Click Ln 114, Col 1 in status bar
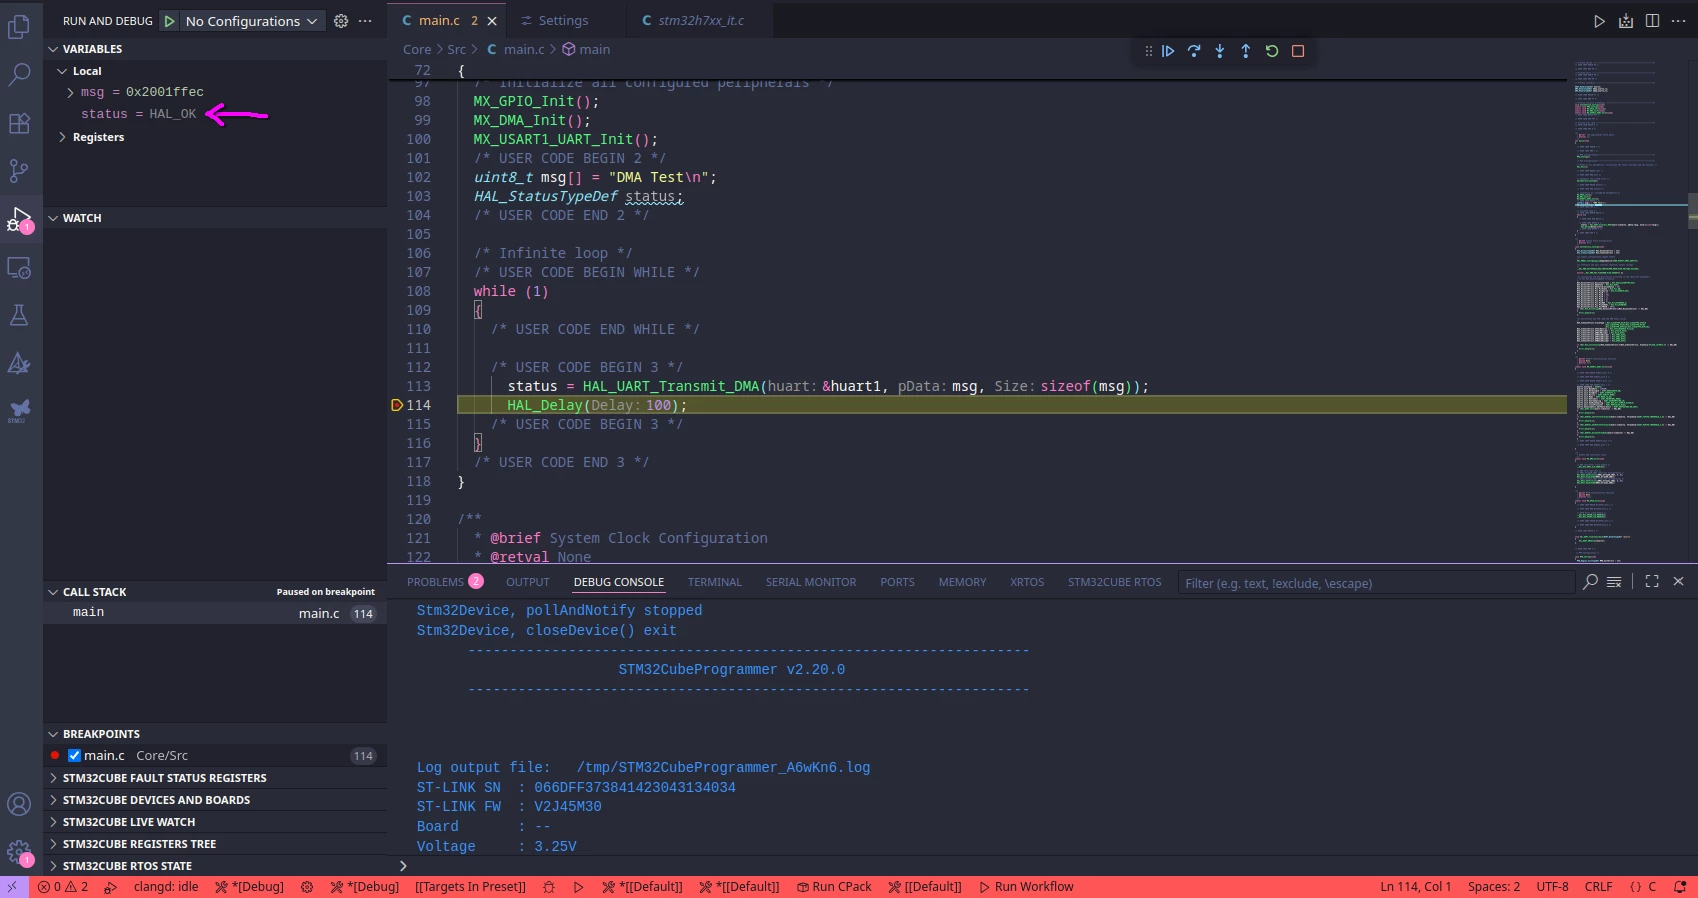 [x=1415, y=887]
